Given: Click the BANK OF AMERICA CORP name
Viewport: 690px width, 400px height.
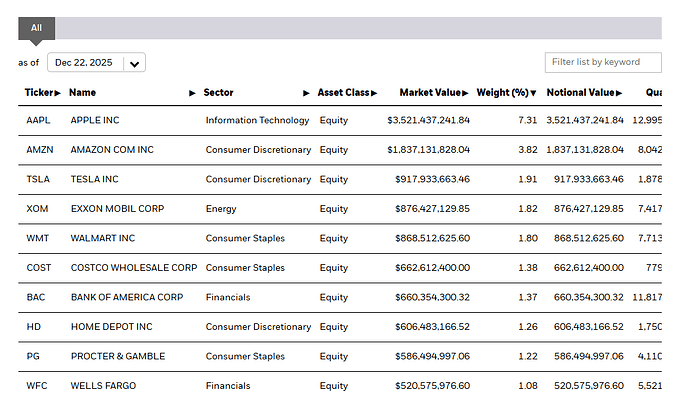Looking at the screenshot, I should (x=126, y=298).
